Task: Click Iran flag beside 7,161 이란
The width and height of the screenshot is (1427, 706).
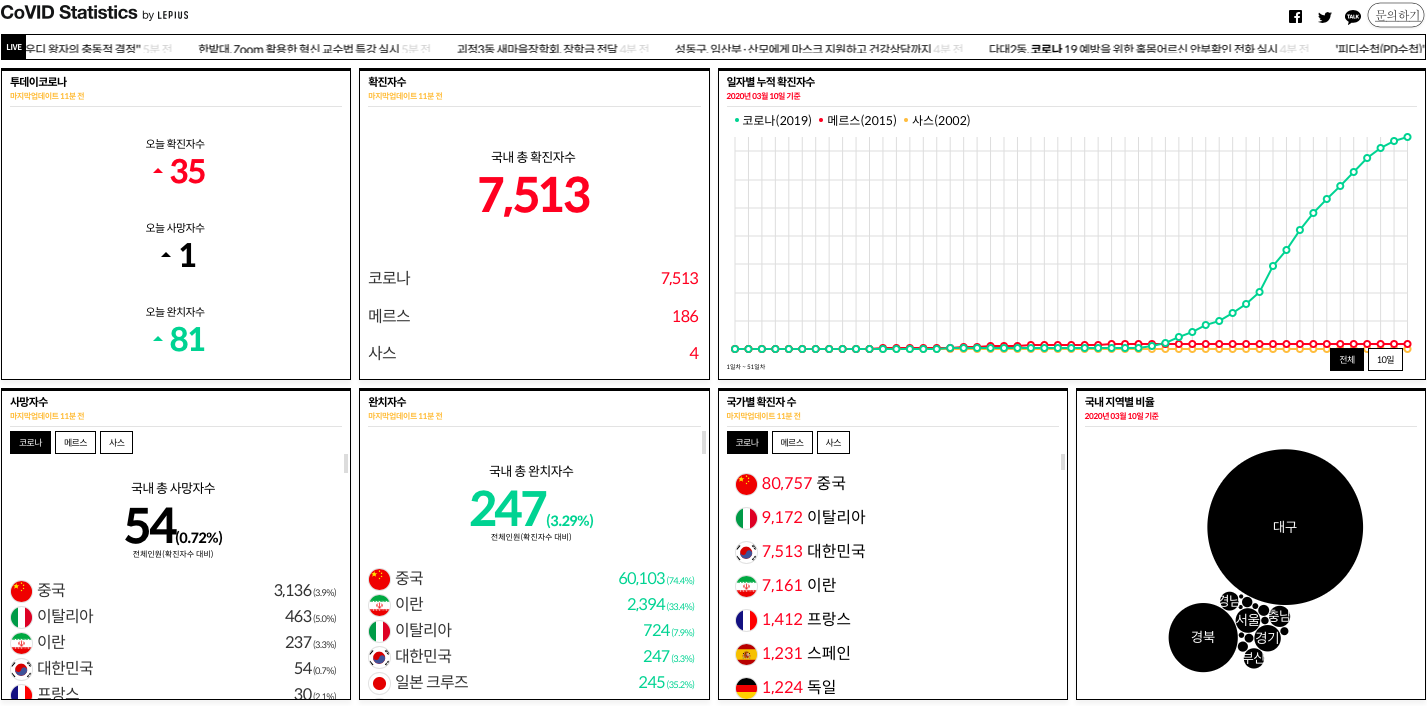Action: [746, 586]
